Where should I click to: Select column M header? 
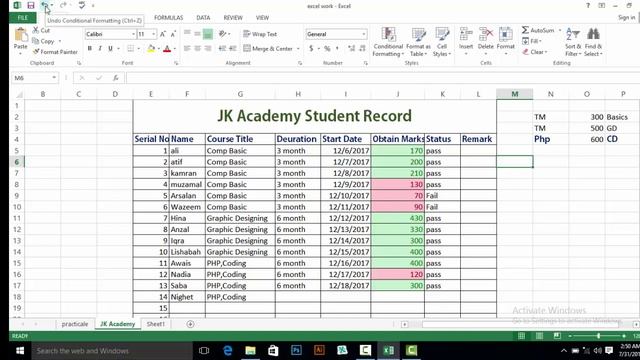[514, 94]
